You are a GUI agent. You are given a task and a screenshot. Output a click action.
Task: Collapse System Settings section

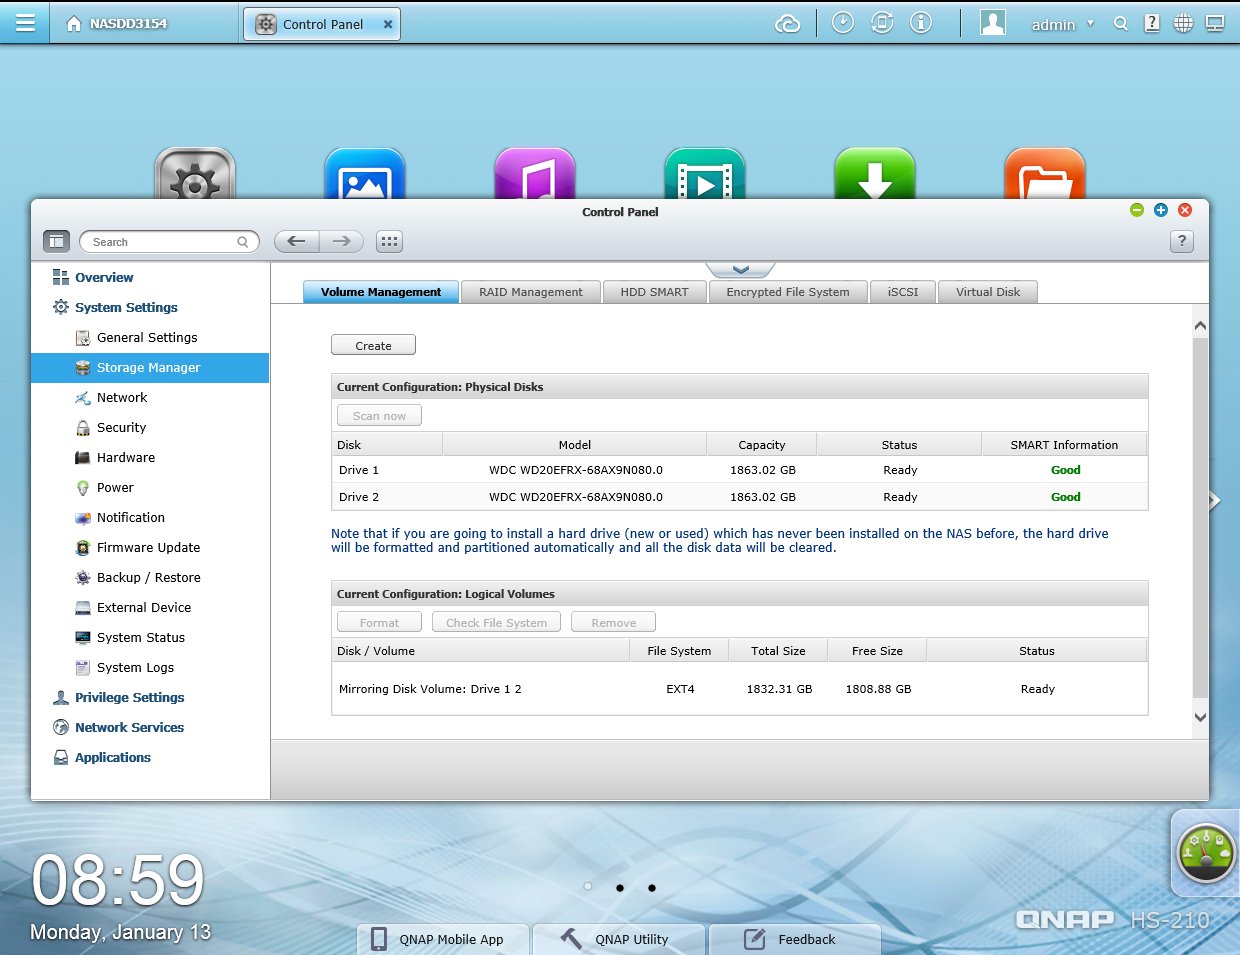[x=126, y=308]
